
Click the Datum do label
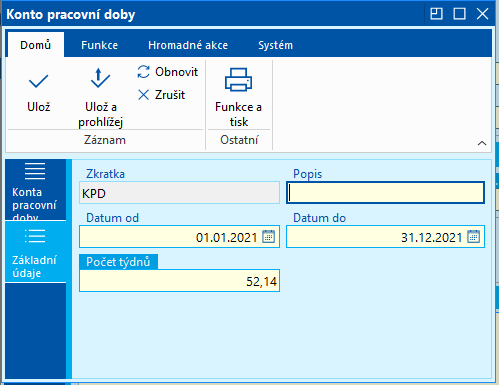[x=319, y=218]
